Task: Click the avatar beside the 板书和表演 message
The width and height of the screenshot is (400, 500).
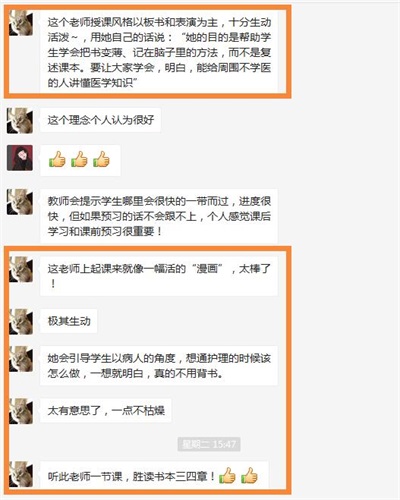Action: pos(21,23)
